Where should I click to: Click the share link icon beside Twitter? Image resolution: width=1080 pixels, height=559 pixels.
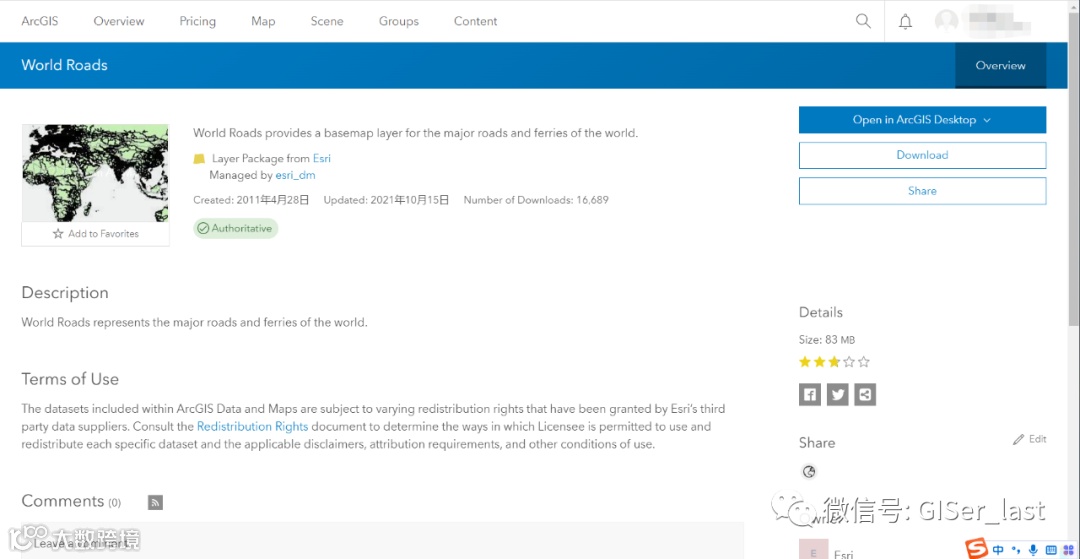[865, 394]
